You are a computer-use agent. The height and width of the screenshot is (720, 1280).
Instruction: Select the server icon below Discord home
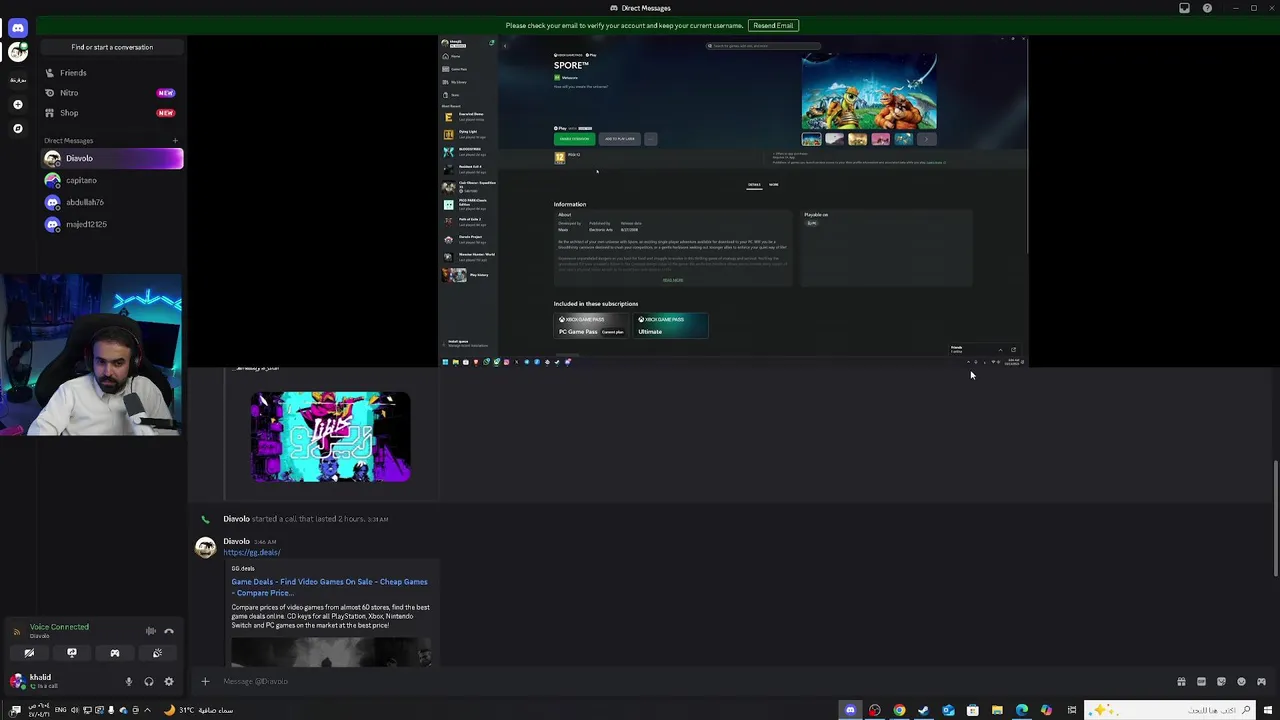[17, 52]
